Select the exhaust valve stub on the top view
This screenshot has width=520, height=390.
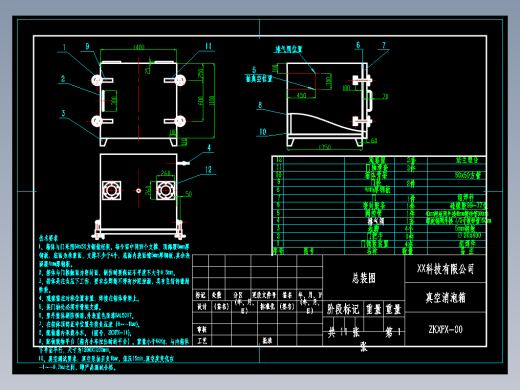[183, 163]
